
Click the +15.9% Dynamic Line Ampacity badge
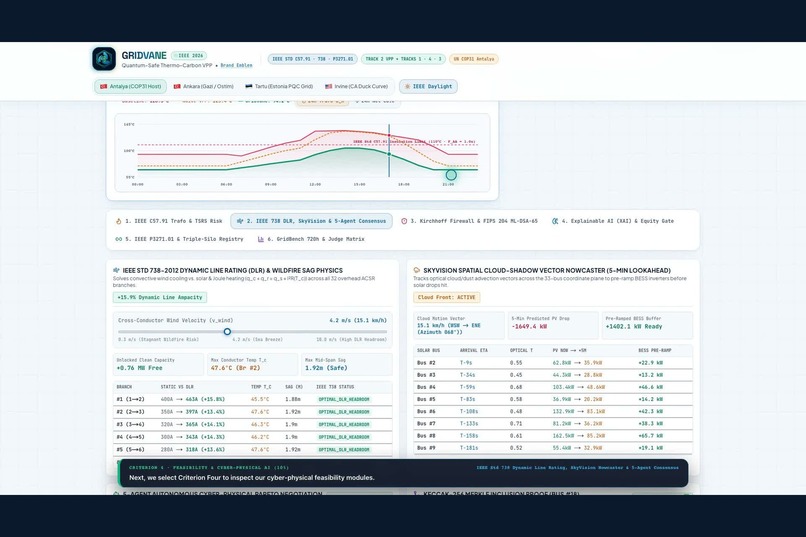click(160, 297)
